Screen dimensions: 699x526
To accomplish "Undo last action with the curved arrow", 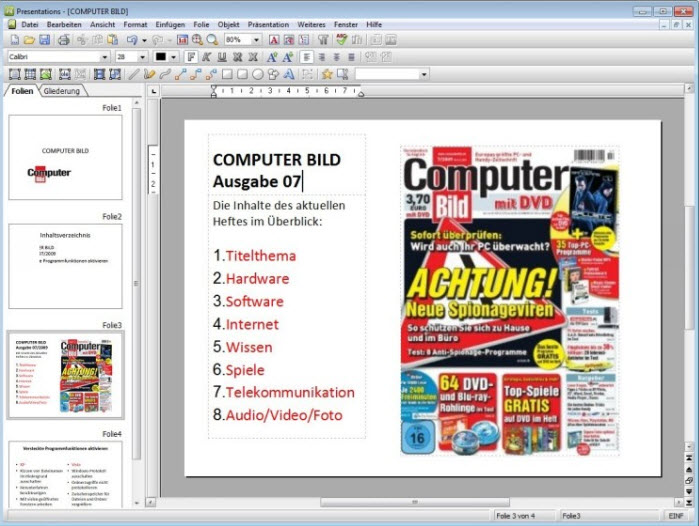I will (x=132, y=40).
